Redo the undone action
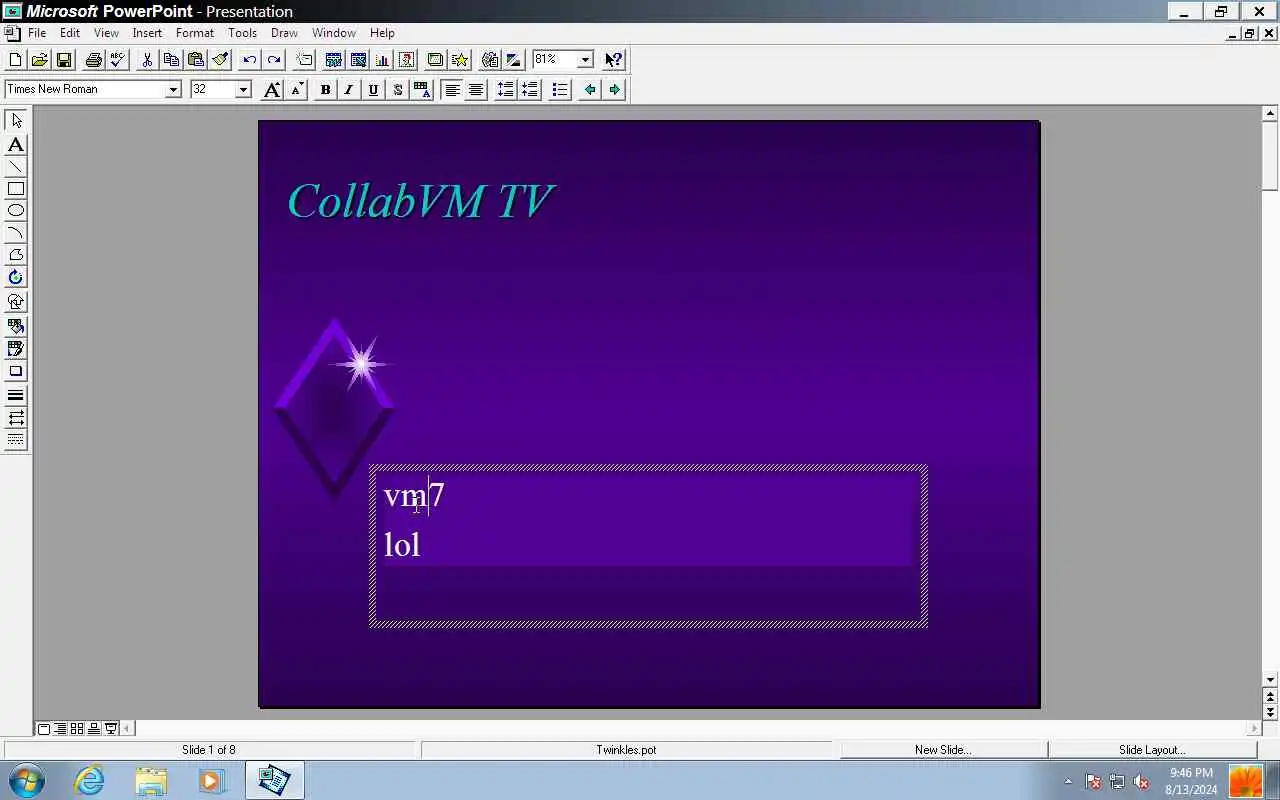Image resolution: width=1280 pixels, height=800 pixels. coord(273,60)
